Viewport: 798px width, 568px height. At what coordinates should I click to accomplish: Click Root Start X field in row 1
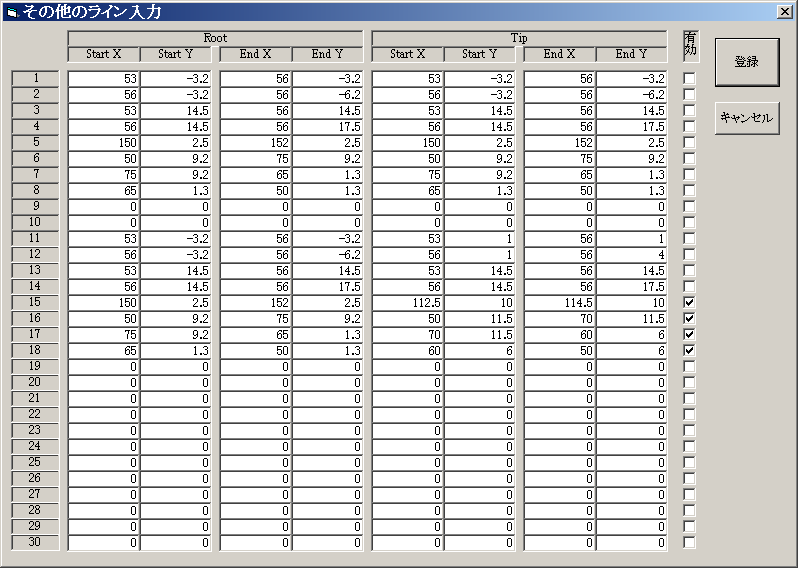103,78
